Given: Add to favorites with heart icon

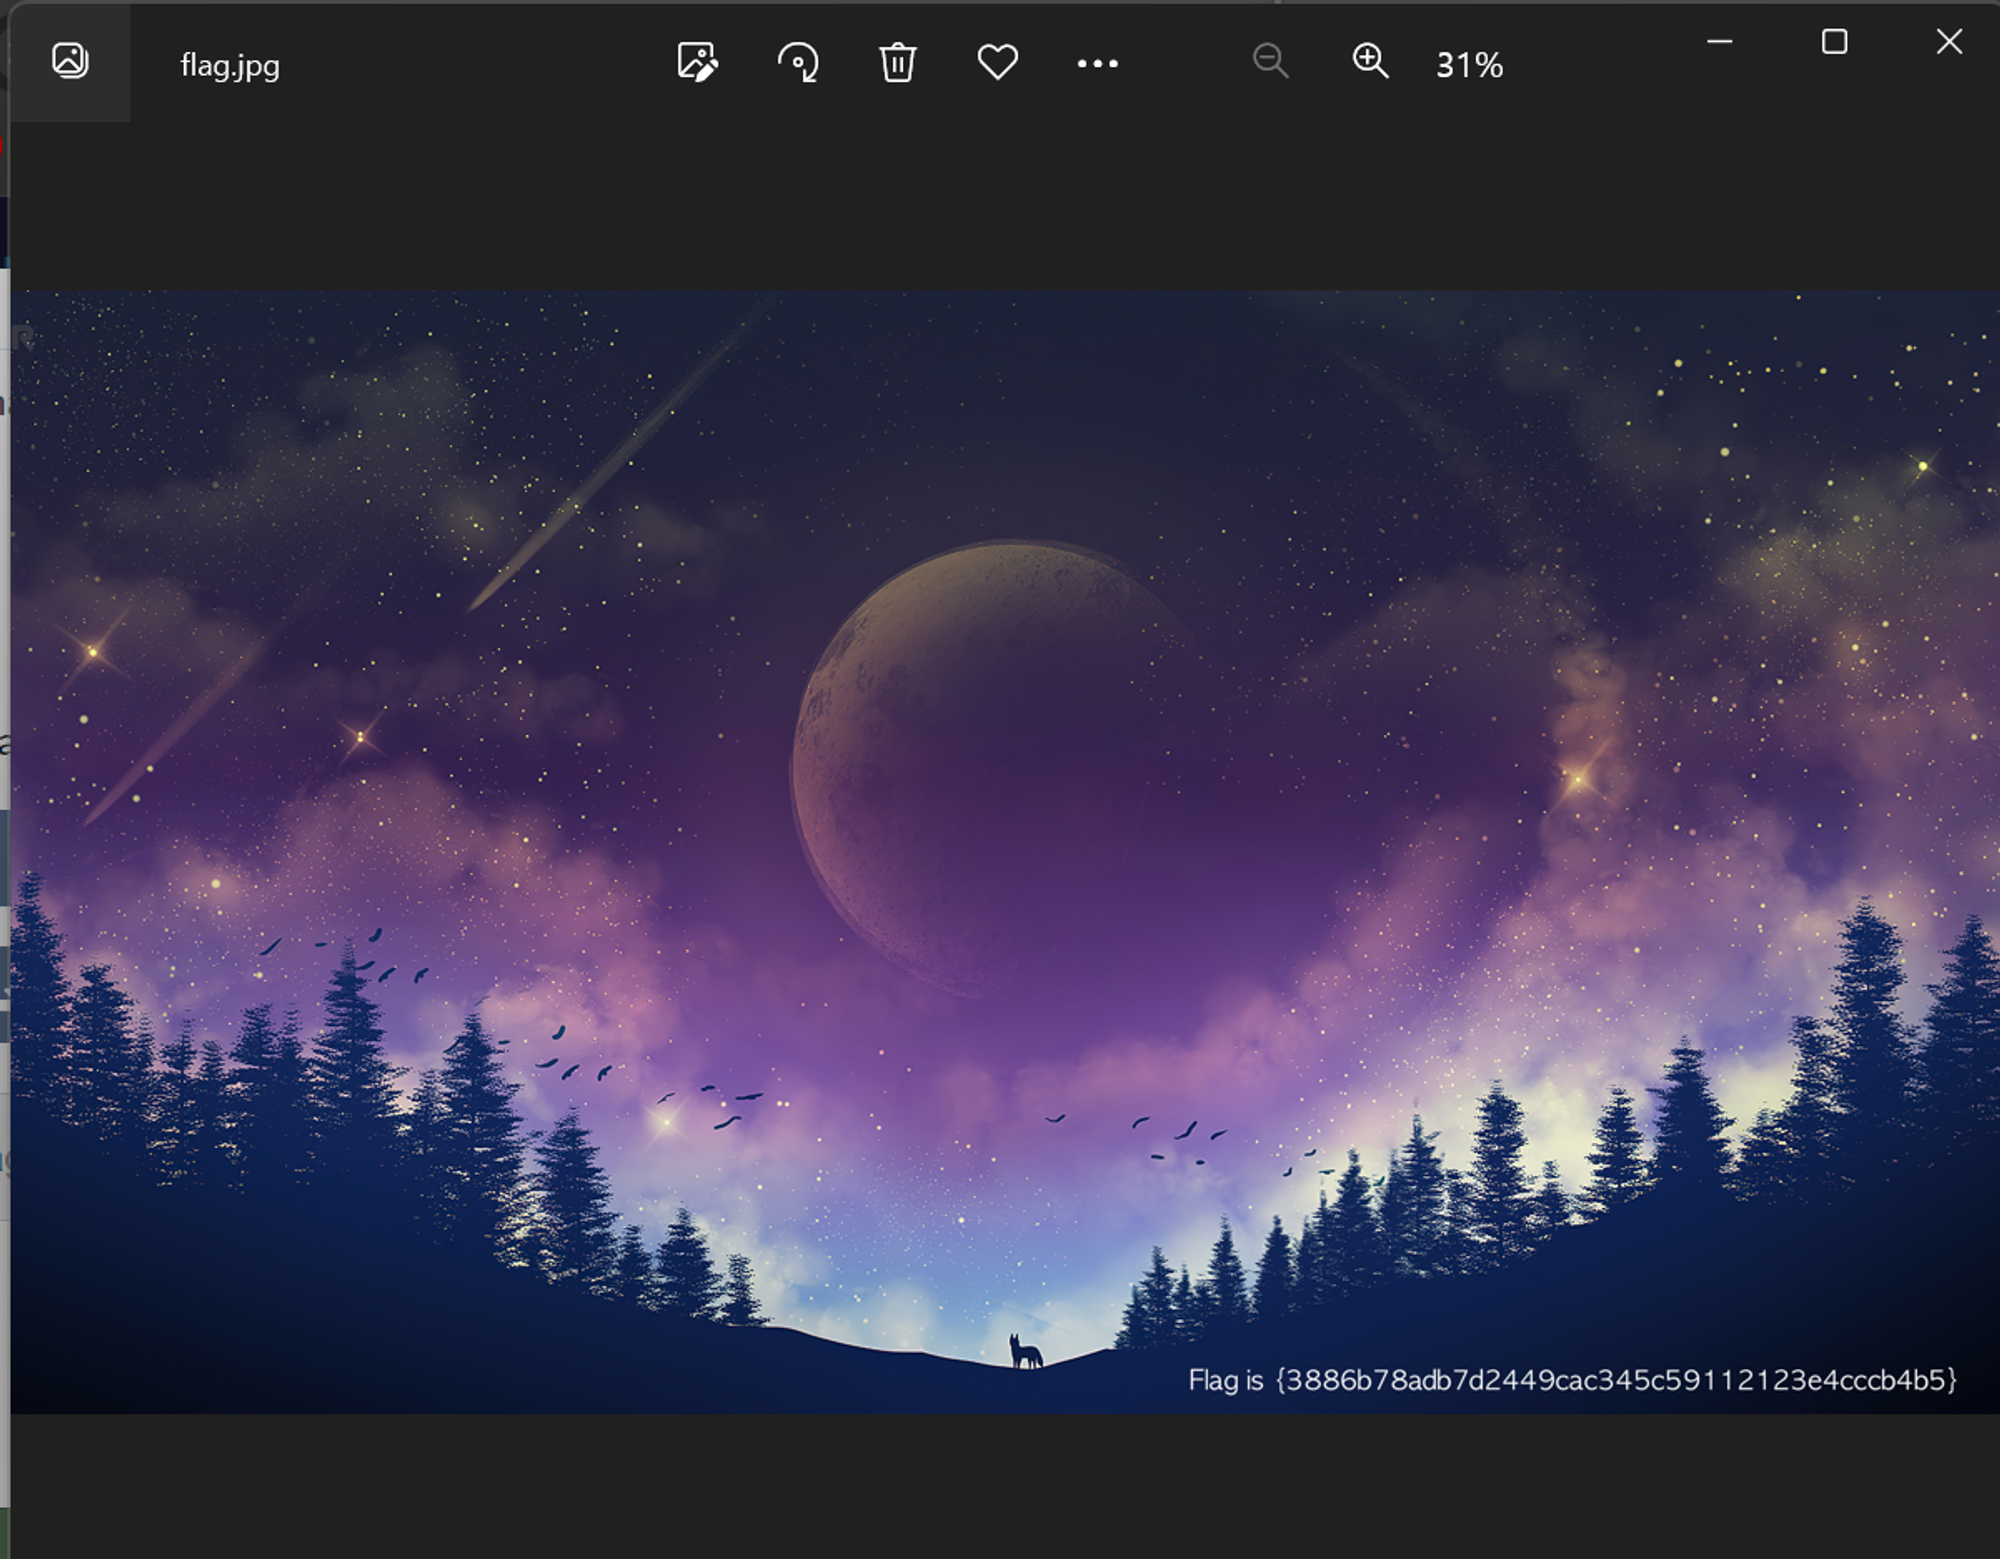Looking at the screenshot, I should tap(998, 62).
